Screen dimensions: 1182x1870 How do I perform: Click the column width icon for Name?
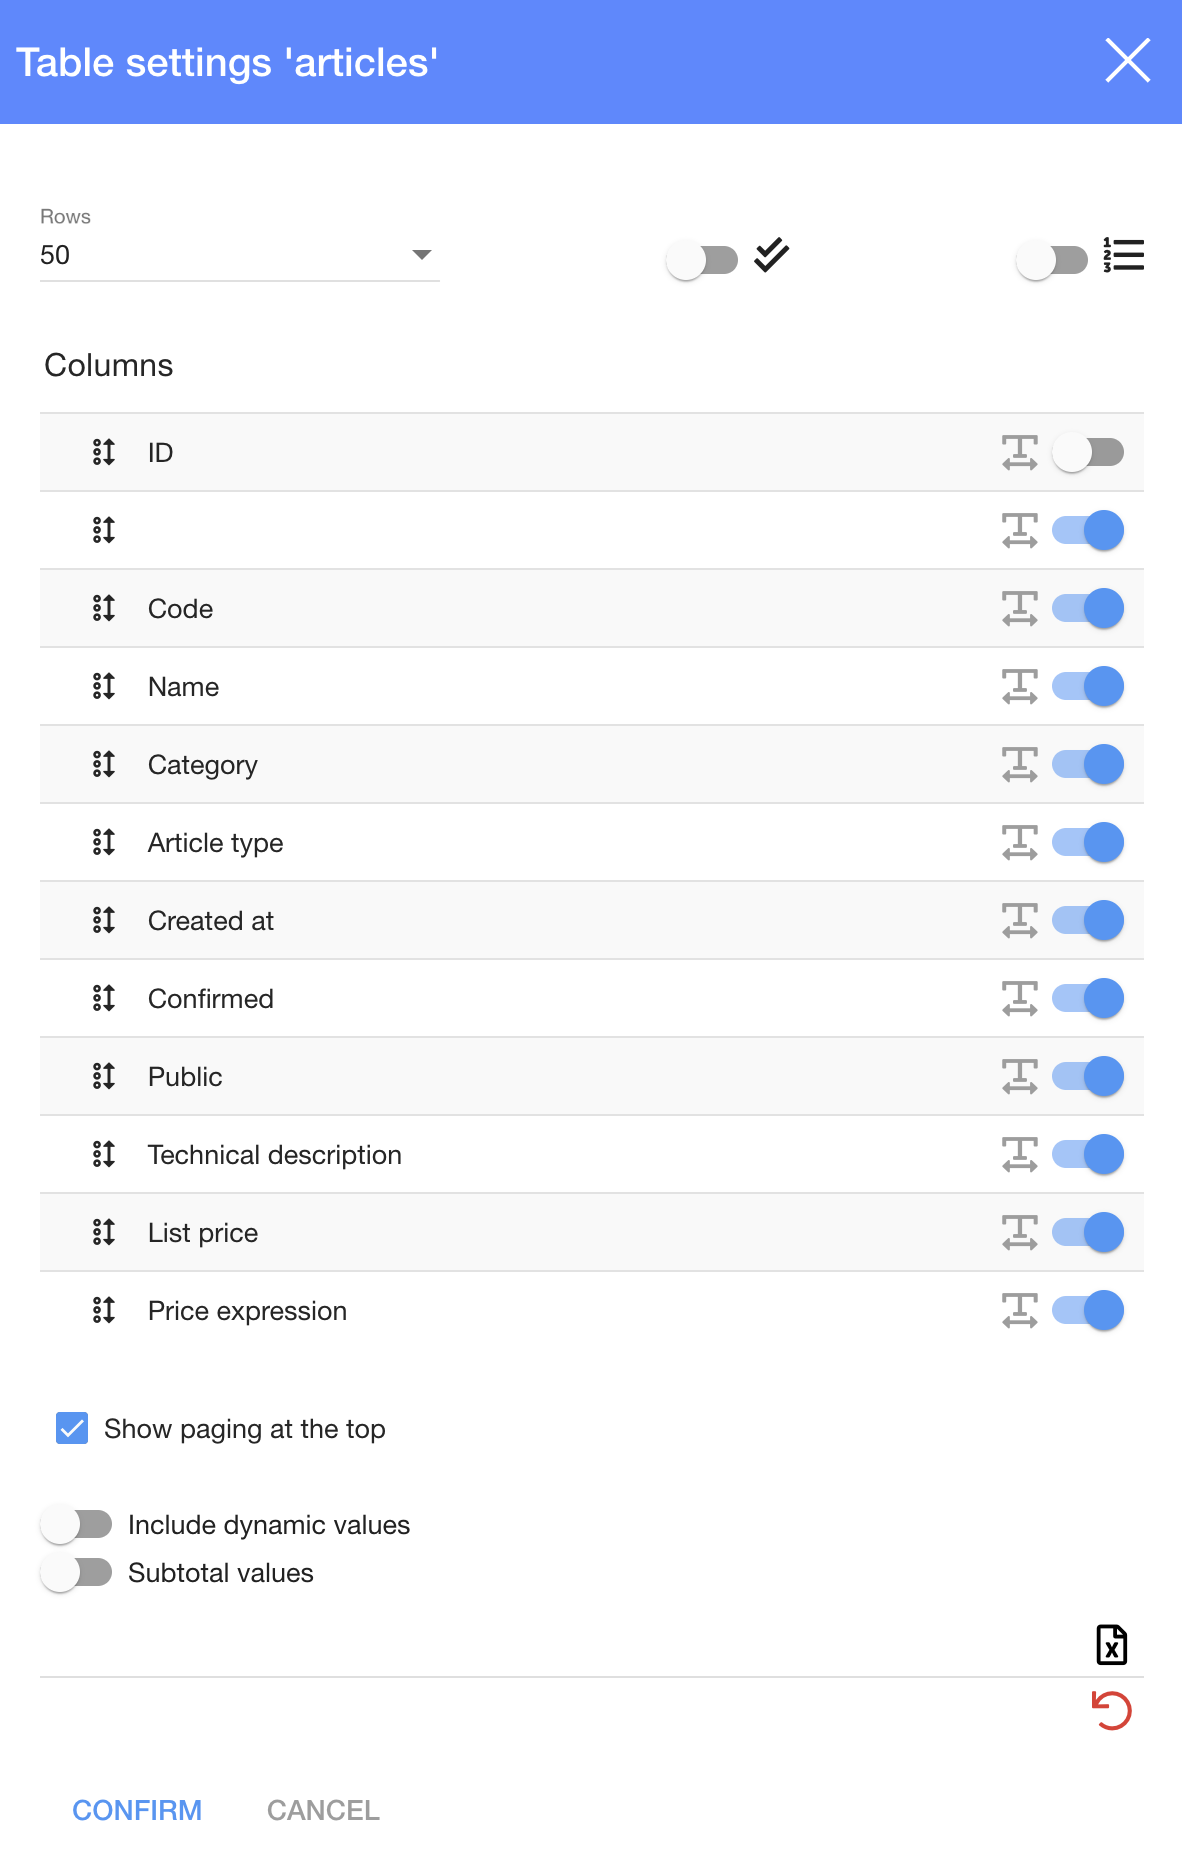click(1019, 686)
